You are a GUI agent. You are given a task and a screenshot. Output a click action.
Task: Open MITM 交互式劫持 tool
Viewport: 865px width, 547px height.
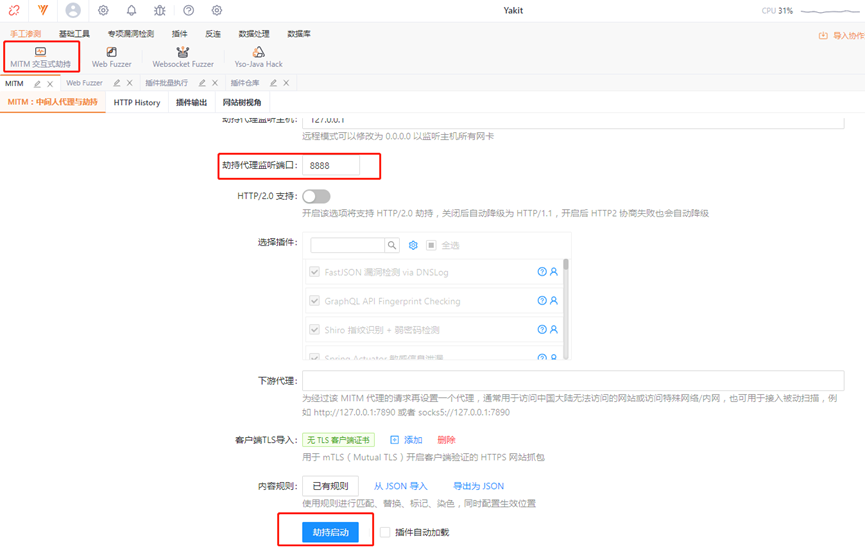tap(40, 57)
